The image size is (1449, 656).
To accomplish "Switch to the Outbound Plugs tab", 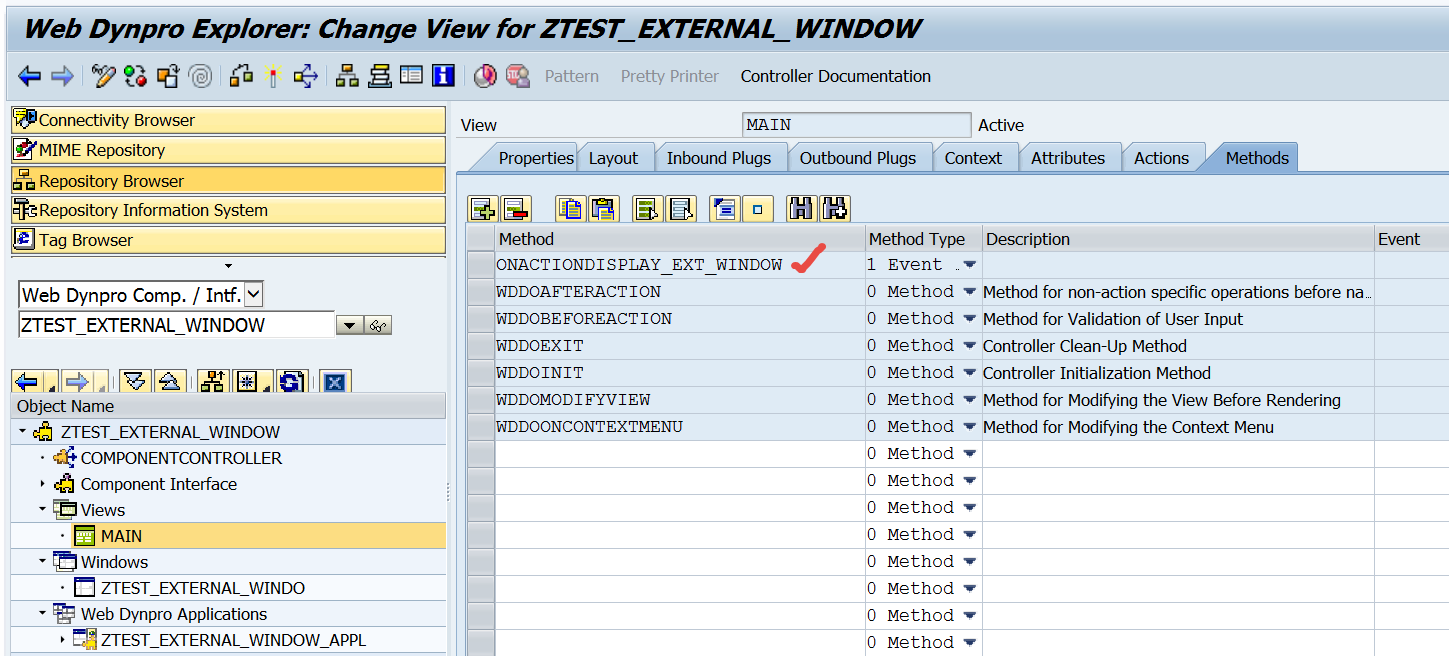I will [858, 158].
